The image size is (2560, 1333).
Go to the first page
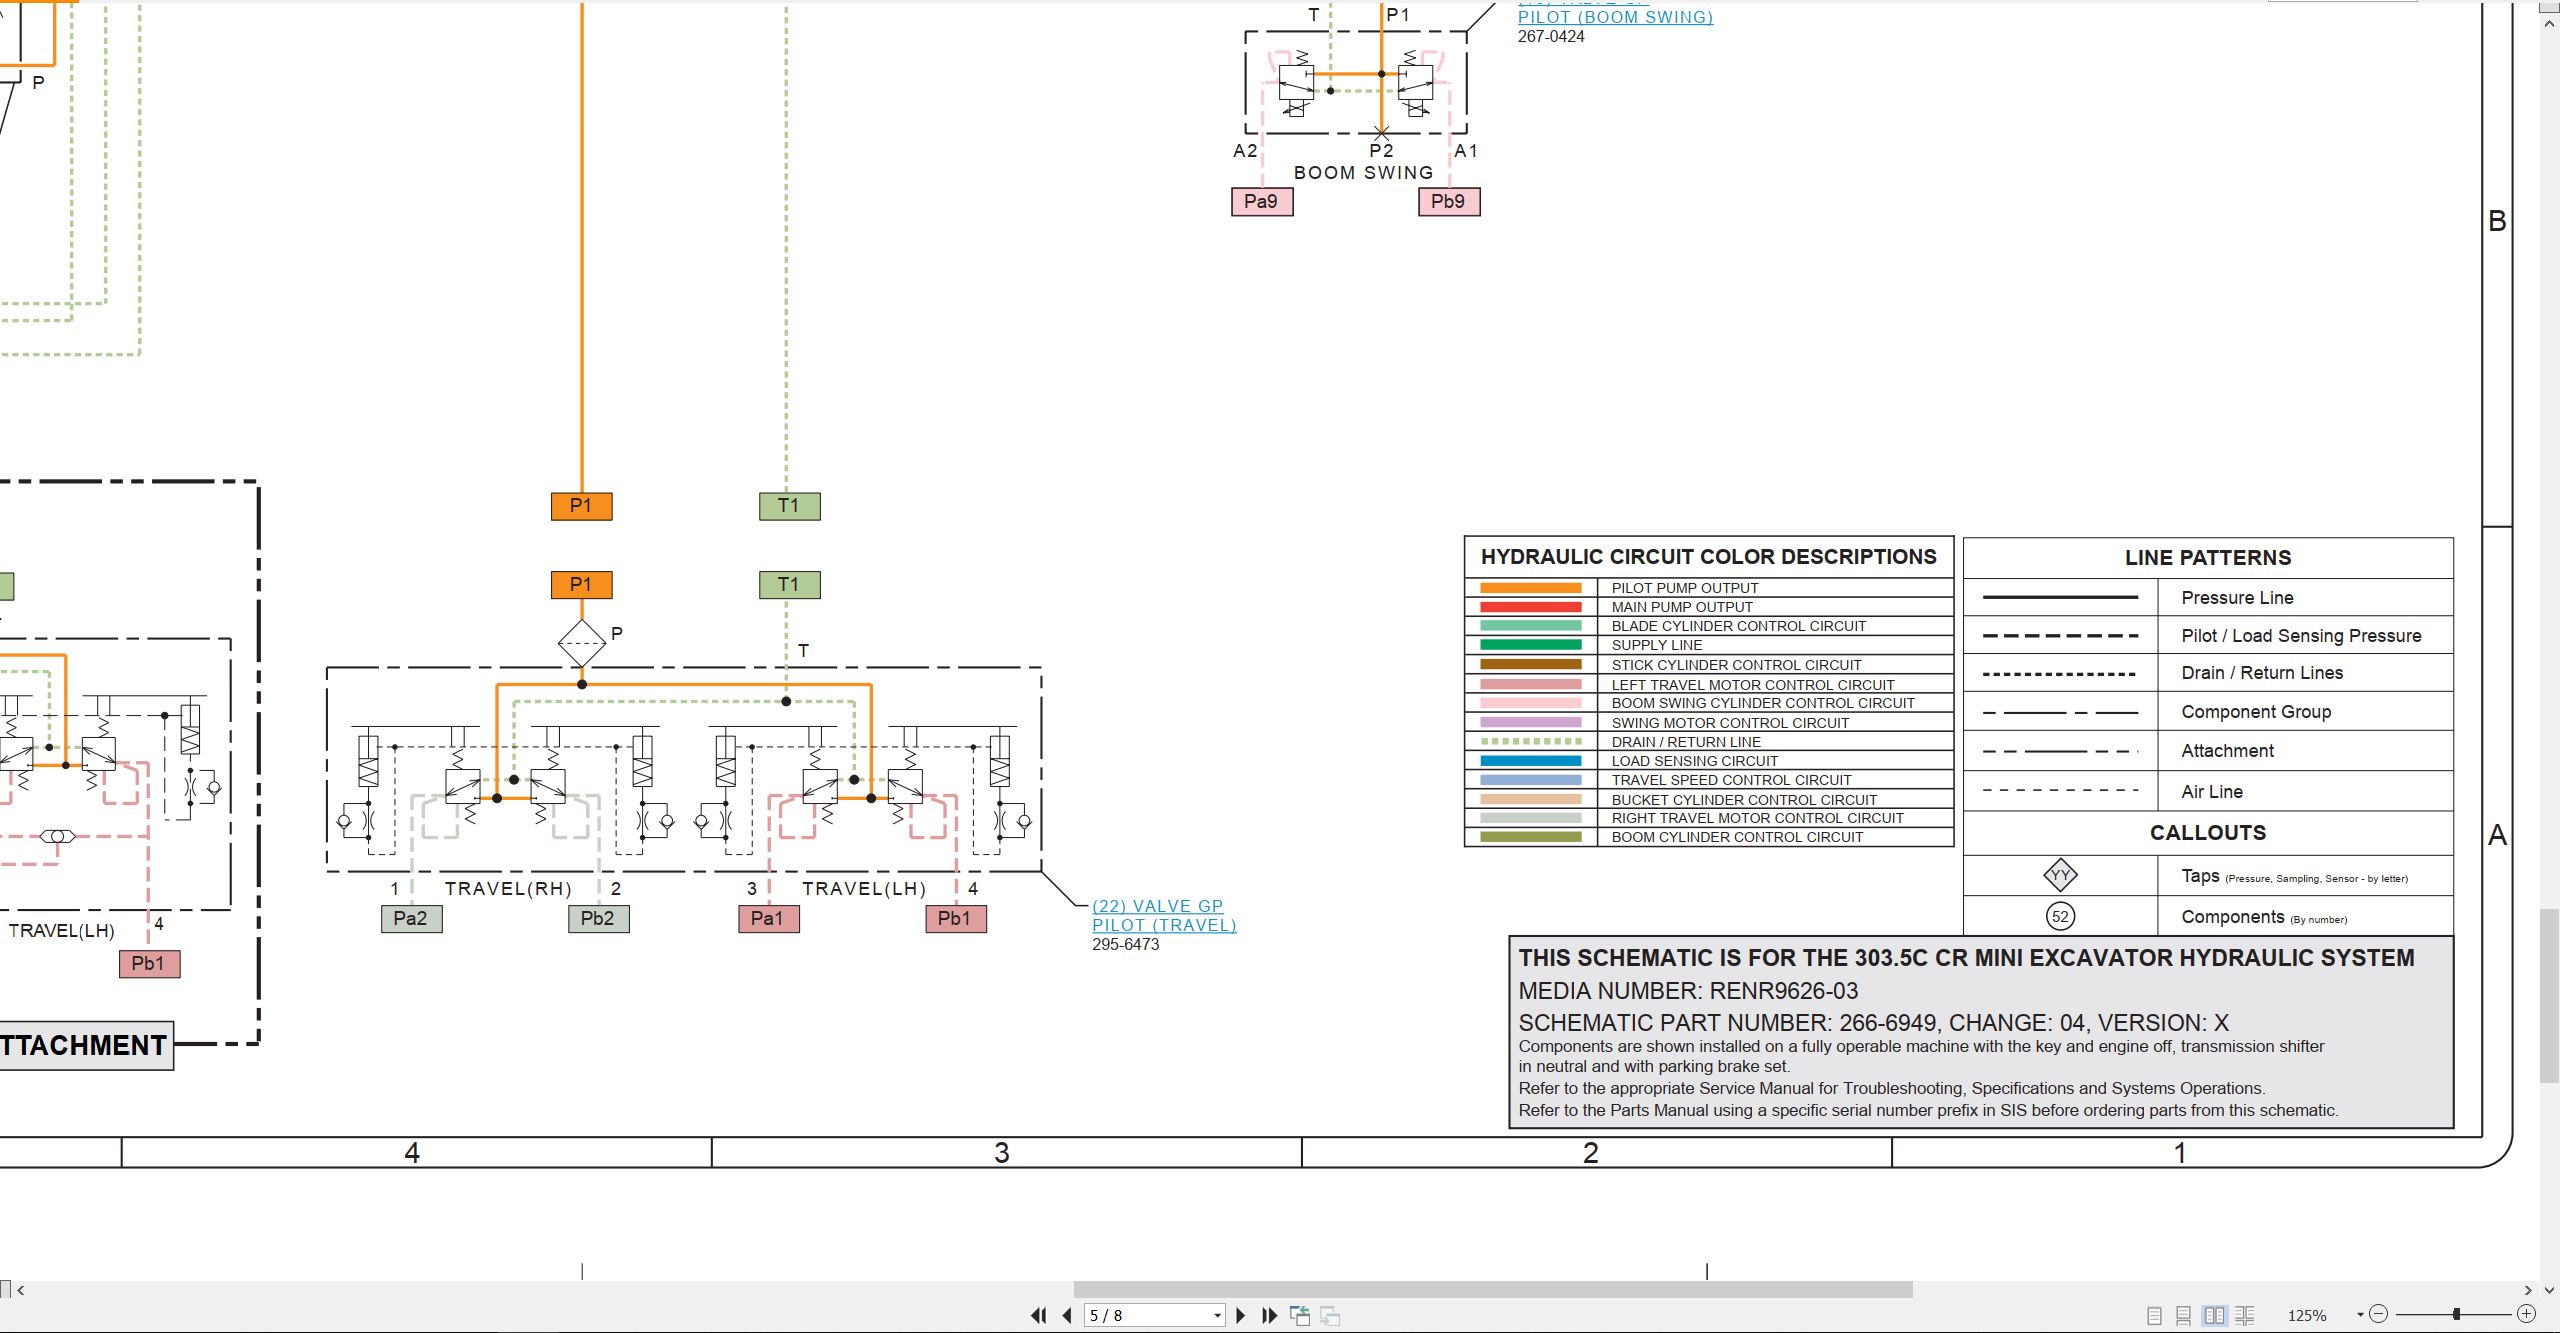1039,1316
